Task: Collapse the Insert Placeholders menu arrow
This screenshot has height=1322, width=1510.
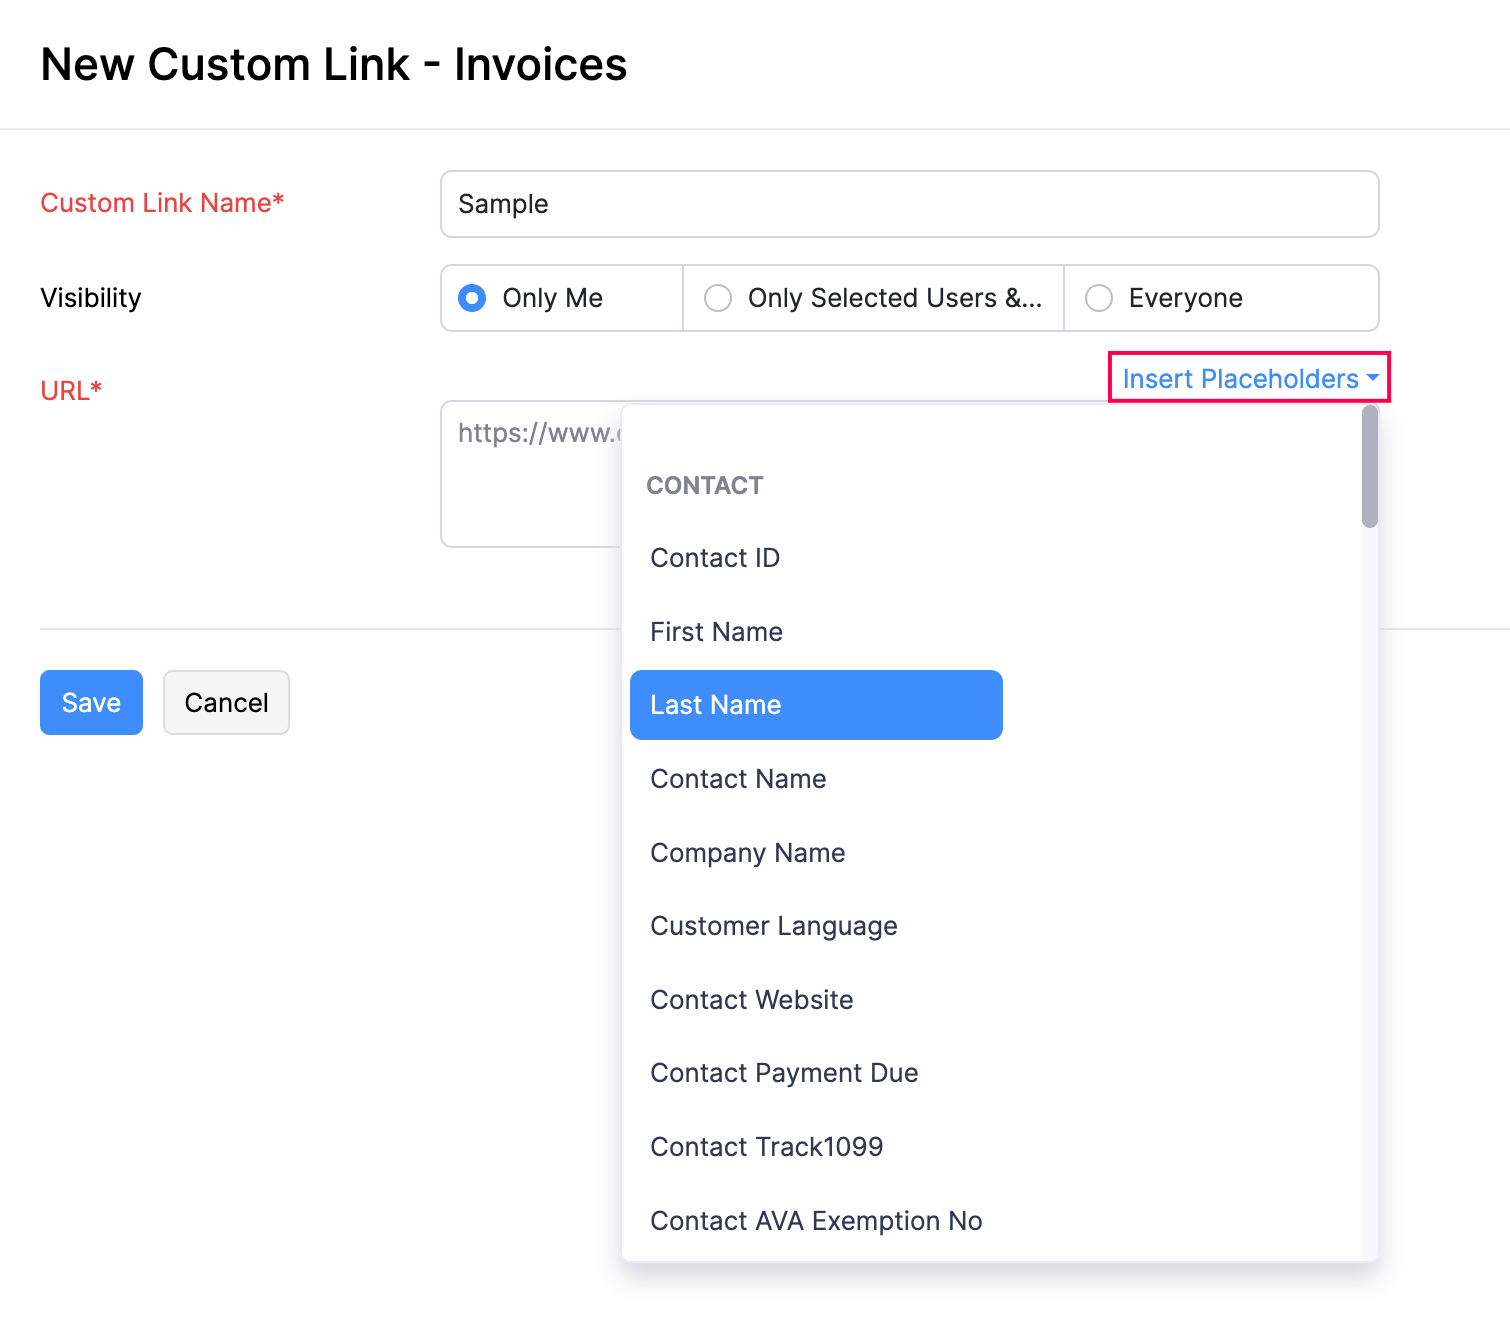Action: [x=1372, y=378]
